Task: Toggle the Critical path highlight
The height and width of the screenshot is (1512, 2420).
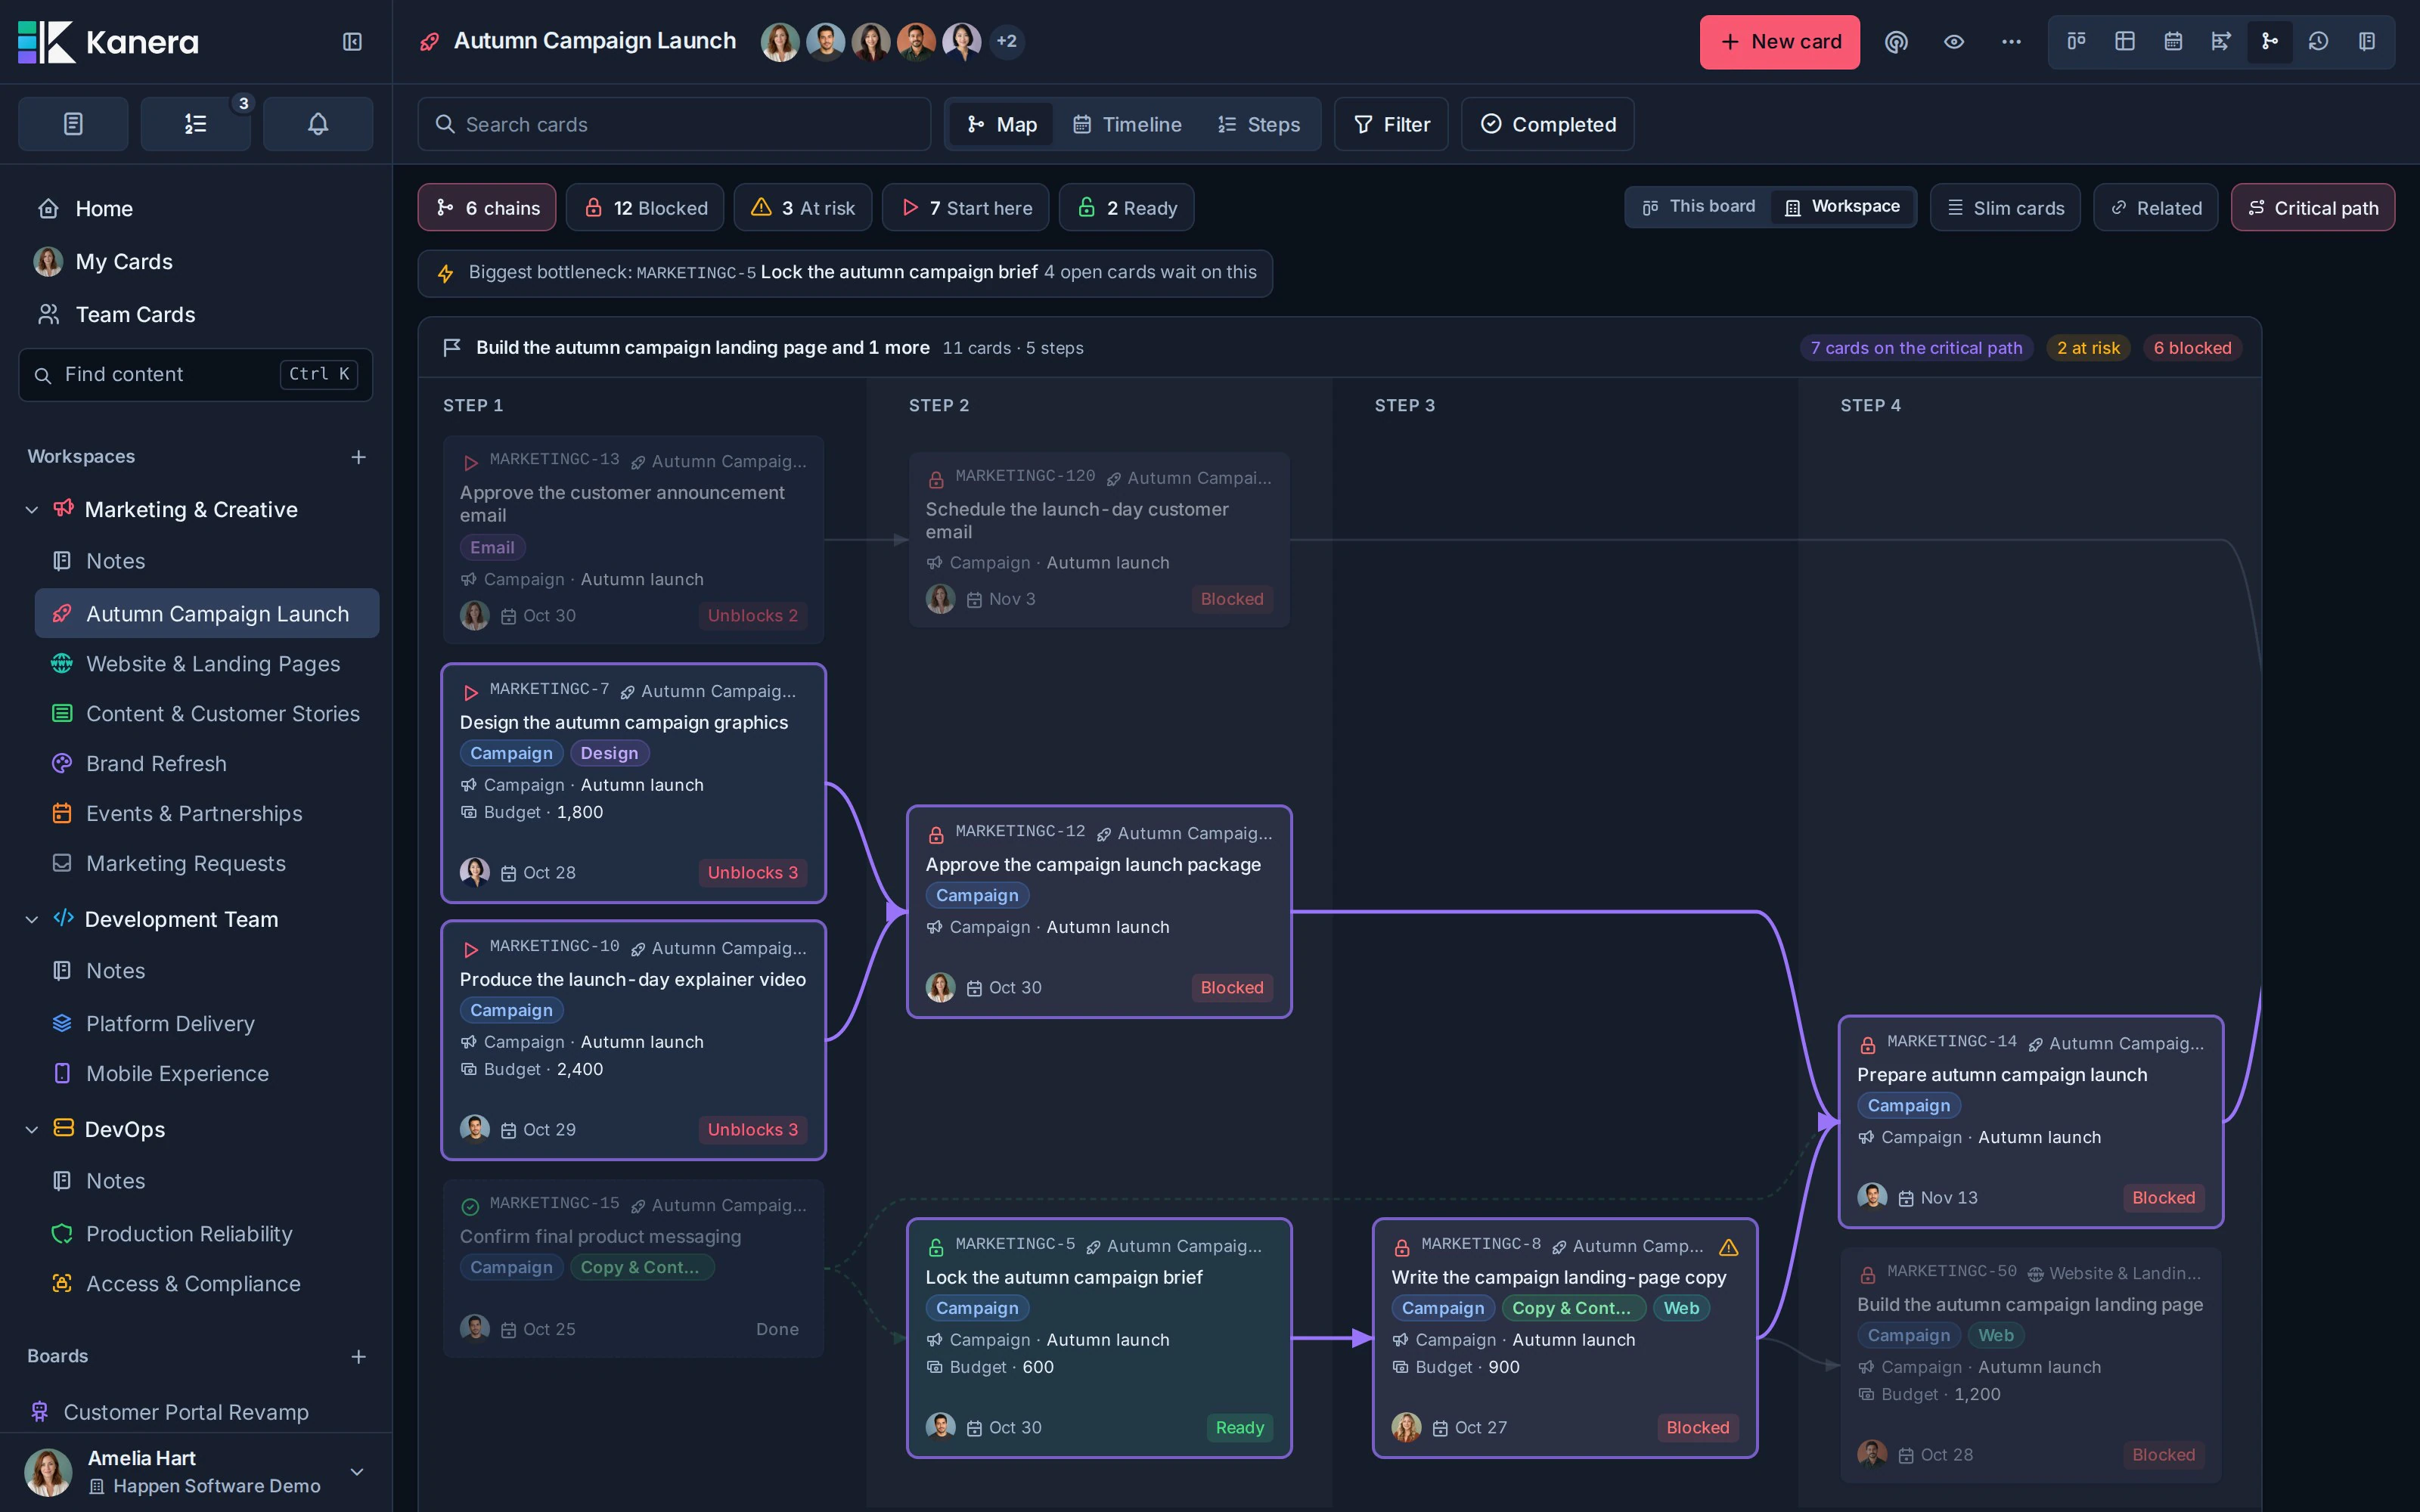Action: (x=2312, y=207)
